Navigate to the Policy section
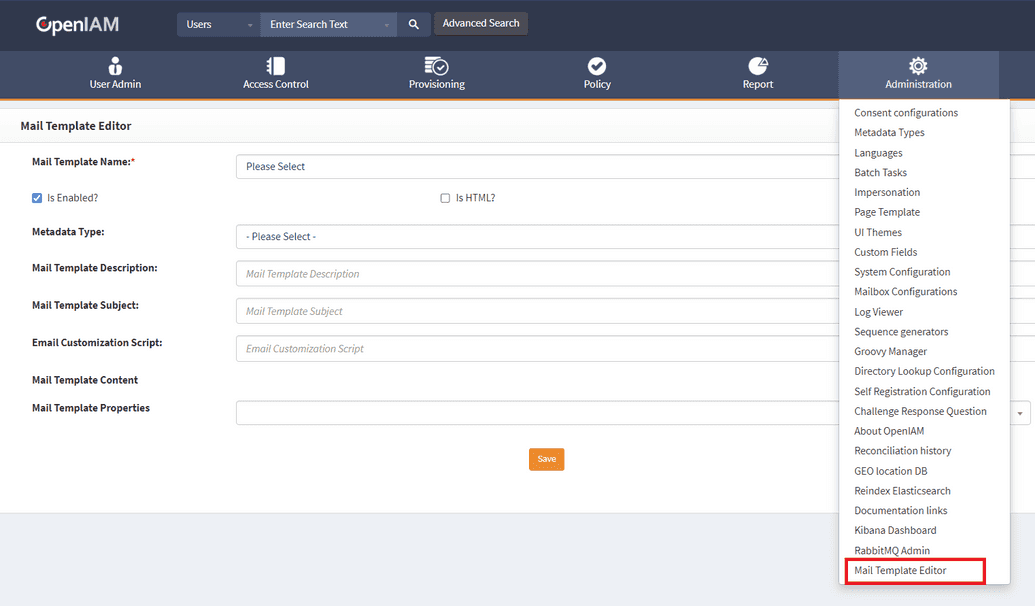 [x=597, y=74]
